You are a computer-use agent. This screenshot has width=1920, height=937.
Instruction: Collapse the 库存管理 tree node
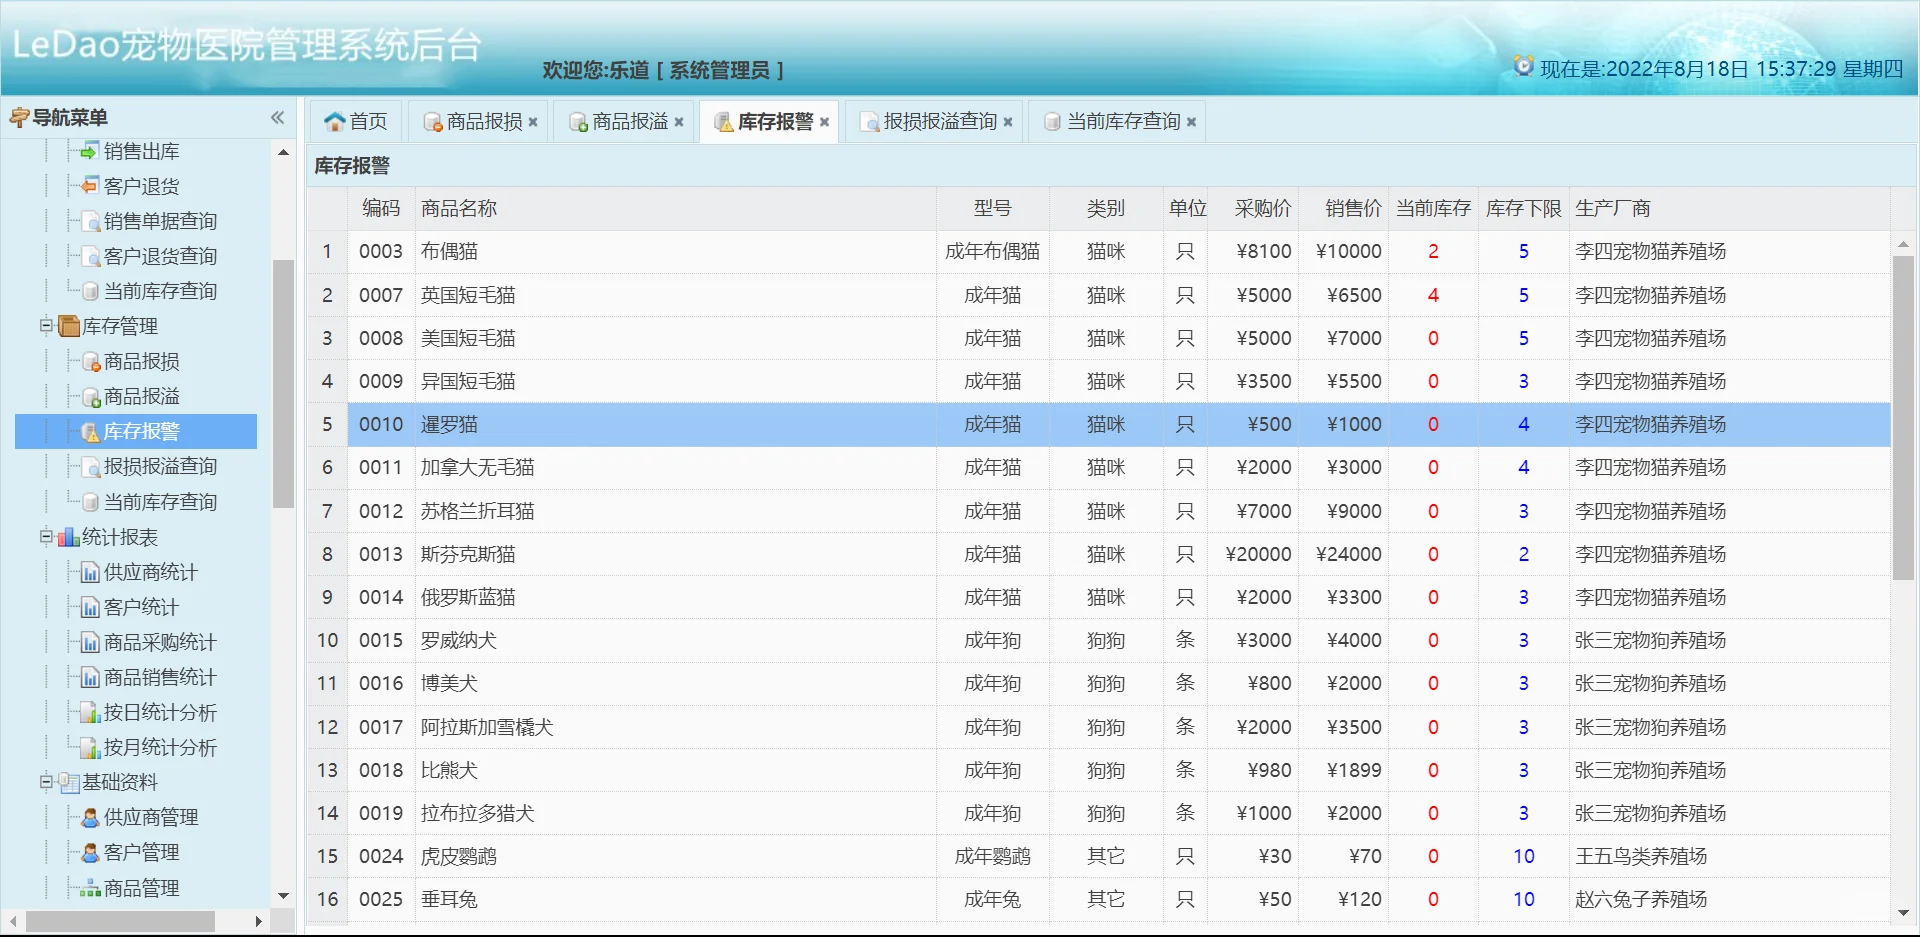pos(45,326)
